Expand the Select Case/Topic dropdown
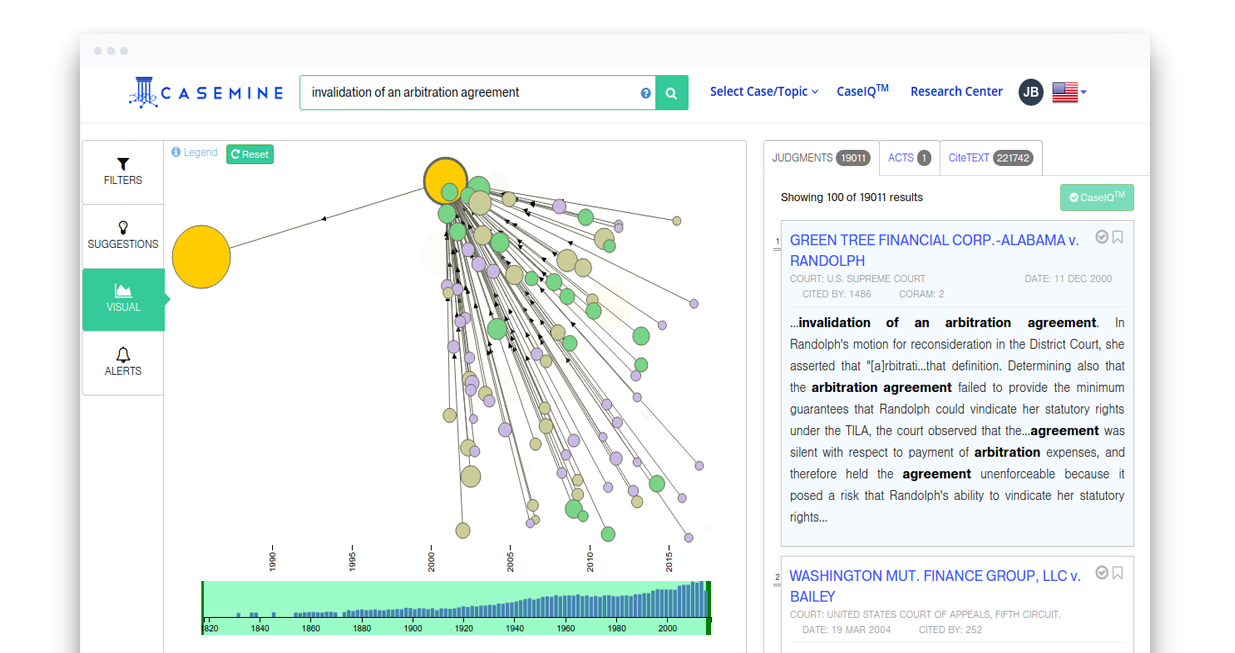This screenshot has width=1235, height=653. point(764,92)
